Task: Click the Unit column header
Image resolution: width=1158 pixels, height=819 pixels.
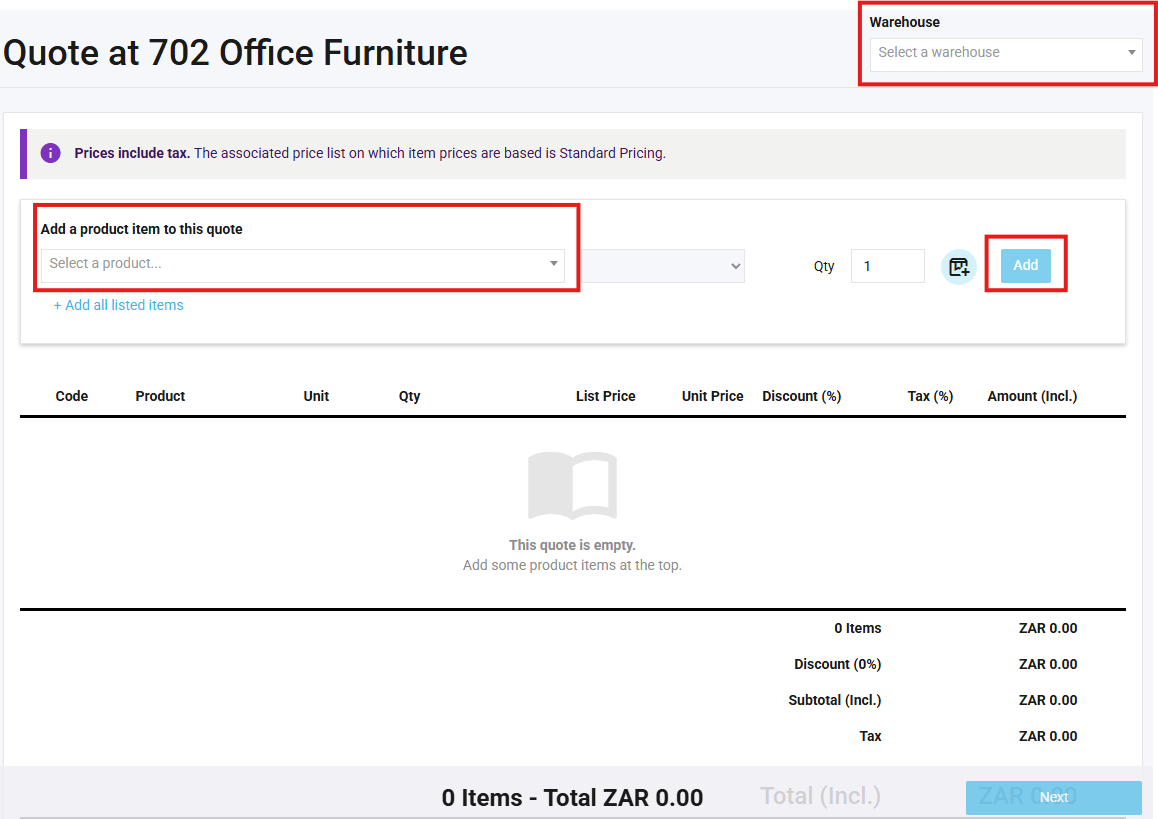Action: [316, 396]
